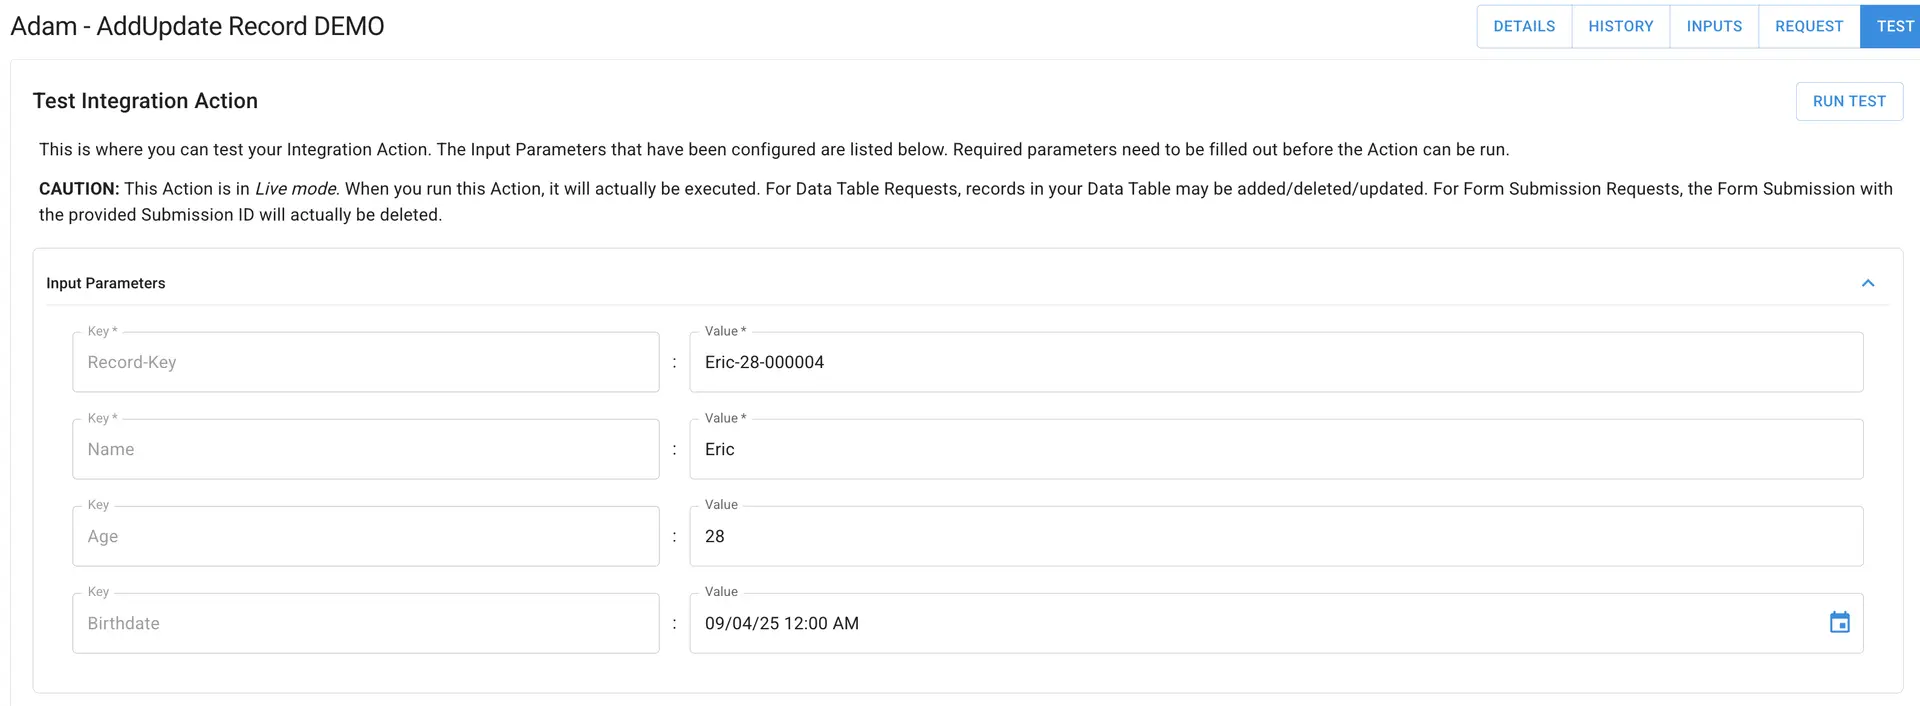Click into the Age key field
Viewport: 1920px width, 706px height.
365,536
